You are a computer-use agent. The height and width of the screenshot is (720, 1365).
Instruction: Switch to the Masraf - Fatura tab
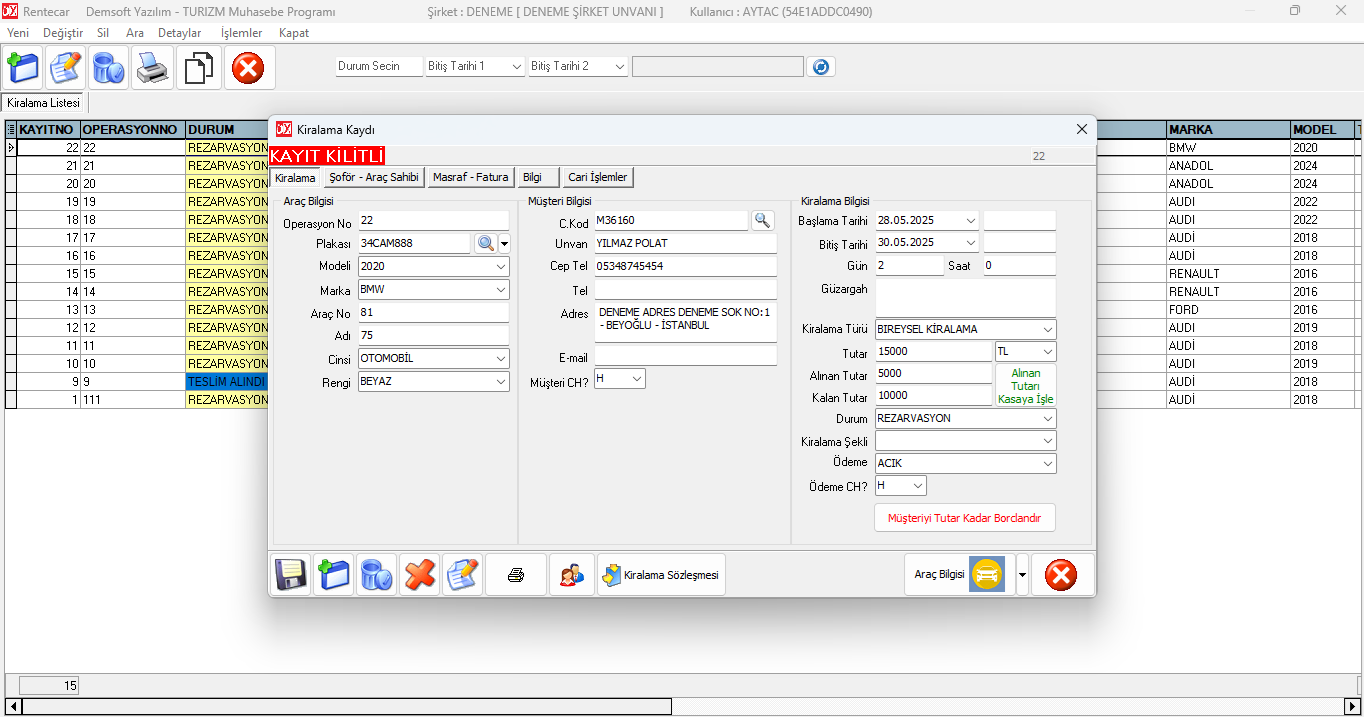click(x=470, y=178)
